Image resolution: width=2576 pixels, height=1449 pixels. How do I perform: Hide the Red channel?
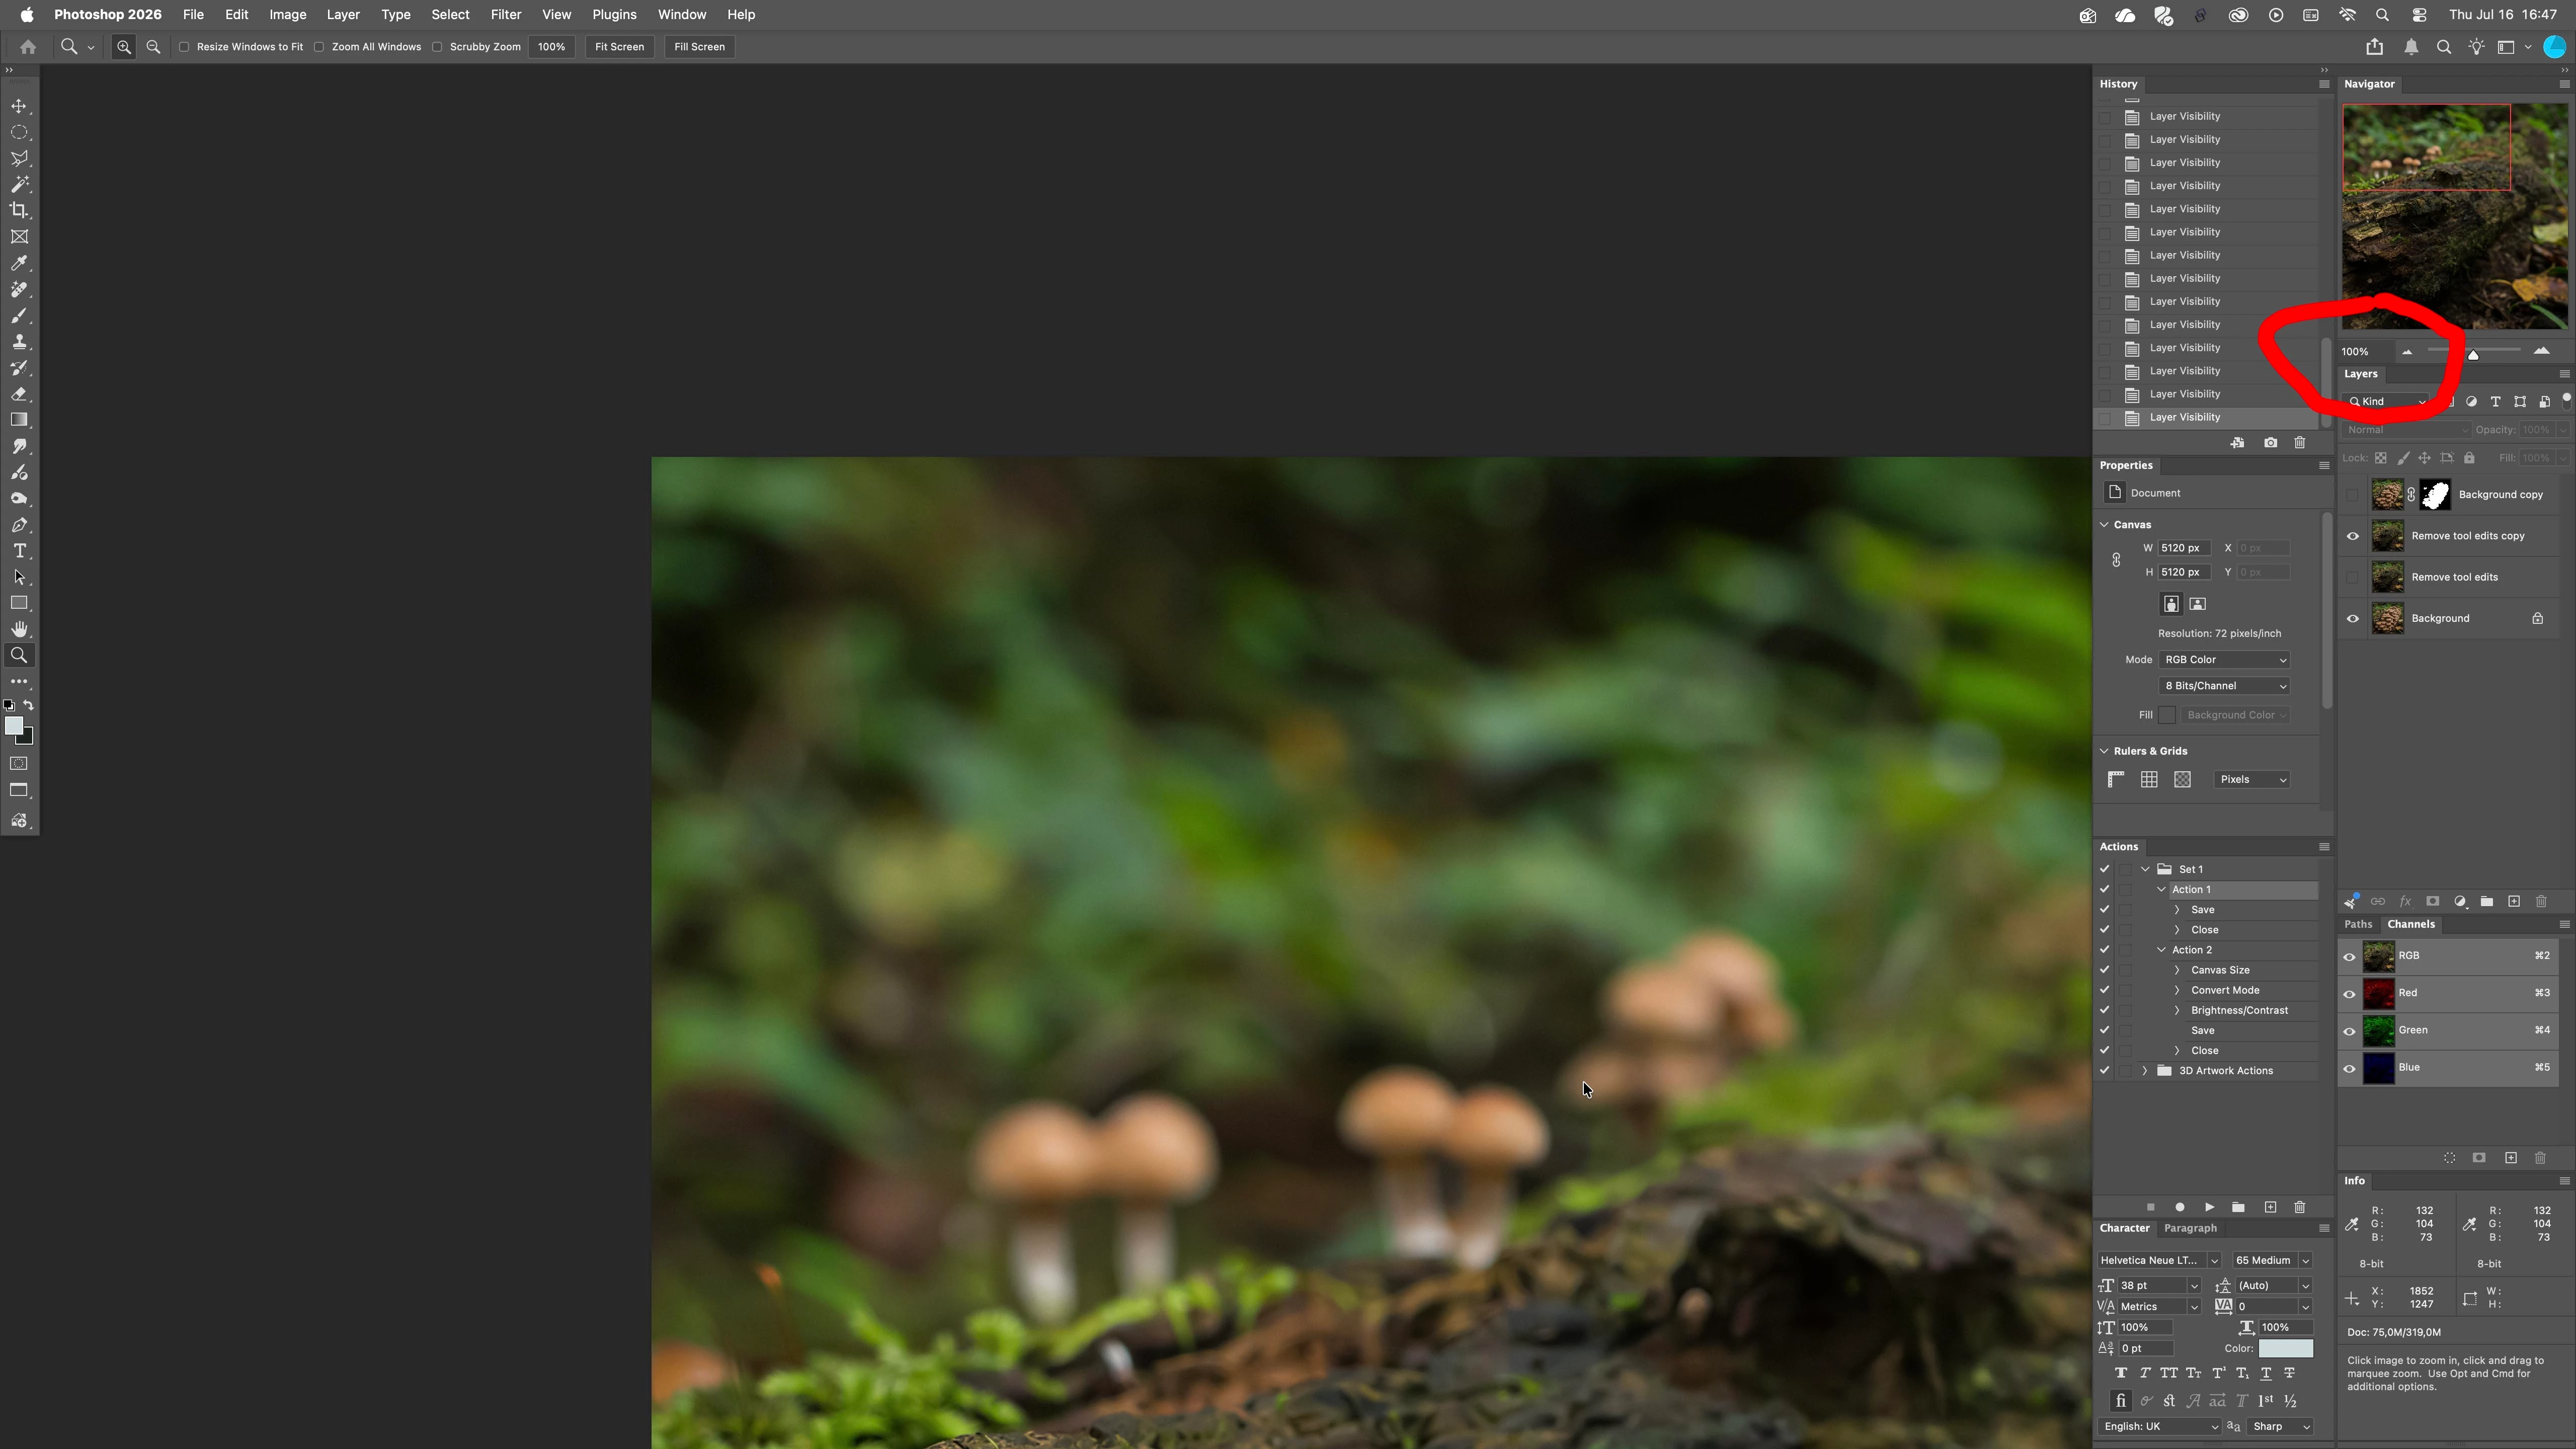point(2349,993)
